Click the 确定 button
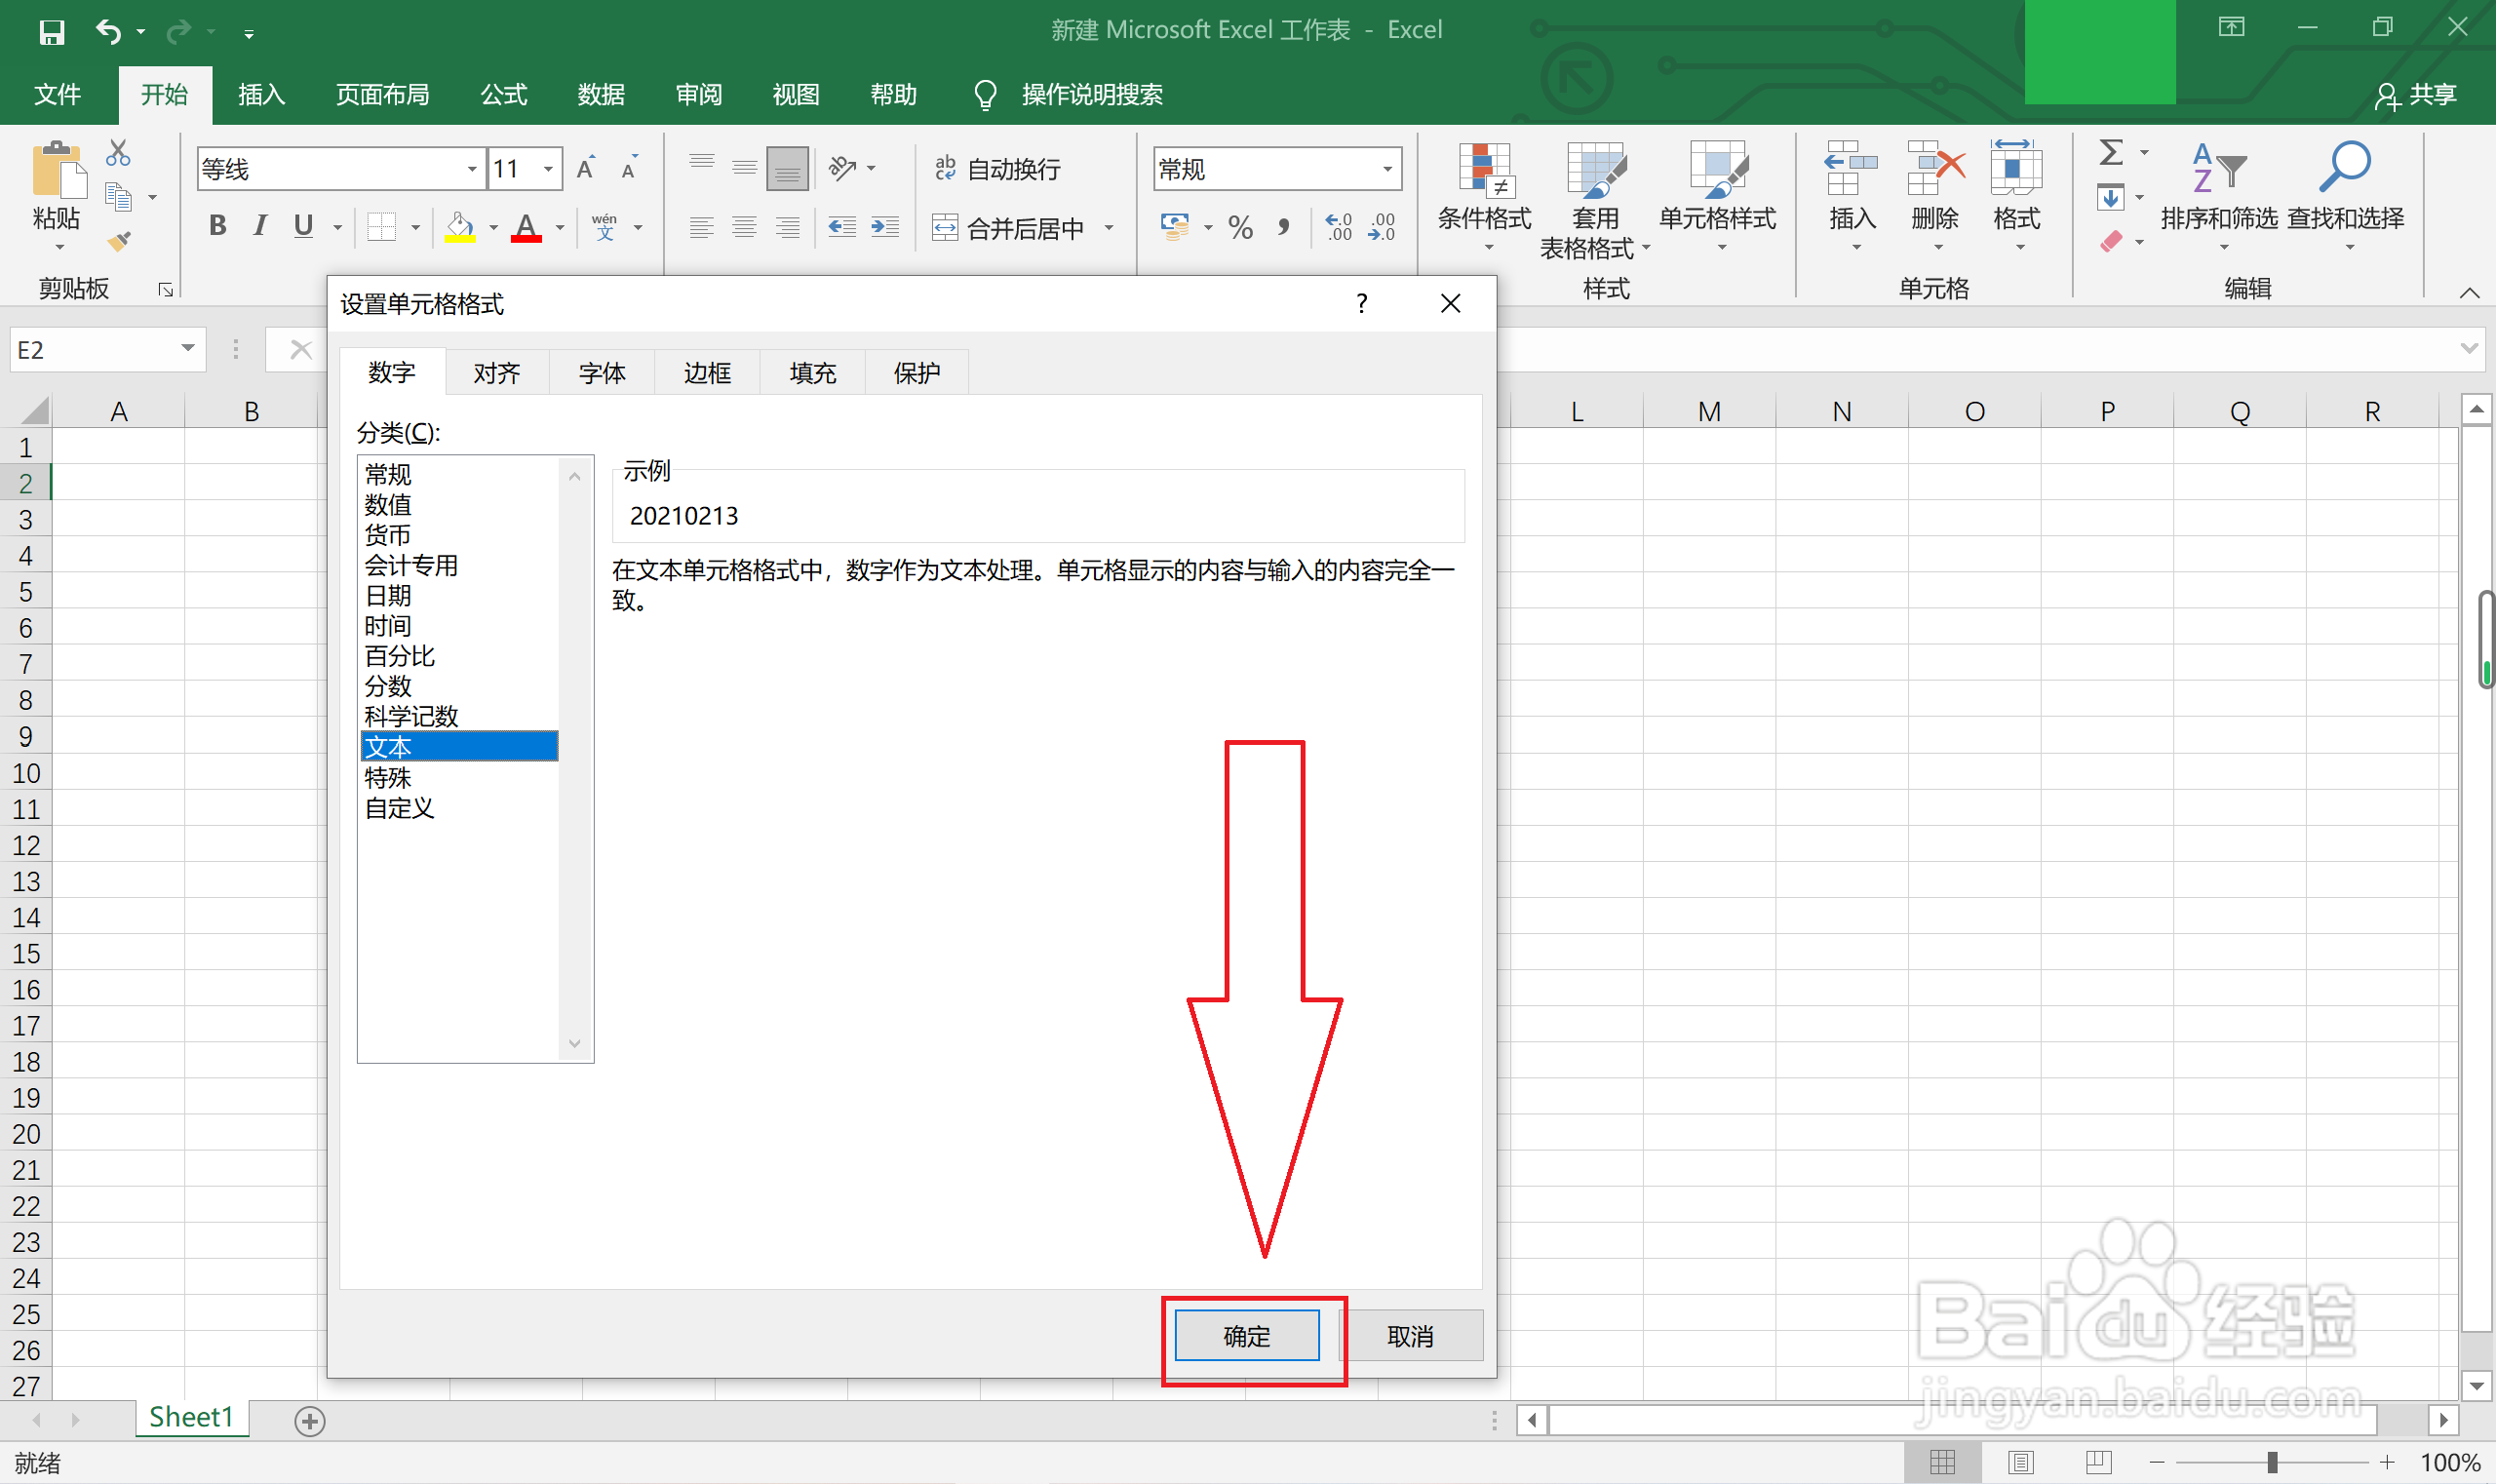The height and width of the screenshot is (1484, 2496). click(1246, 1336)
